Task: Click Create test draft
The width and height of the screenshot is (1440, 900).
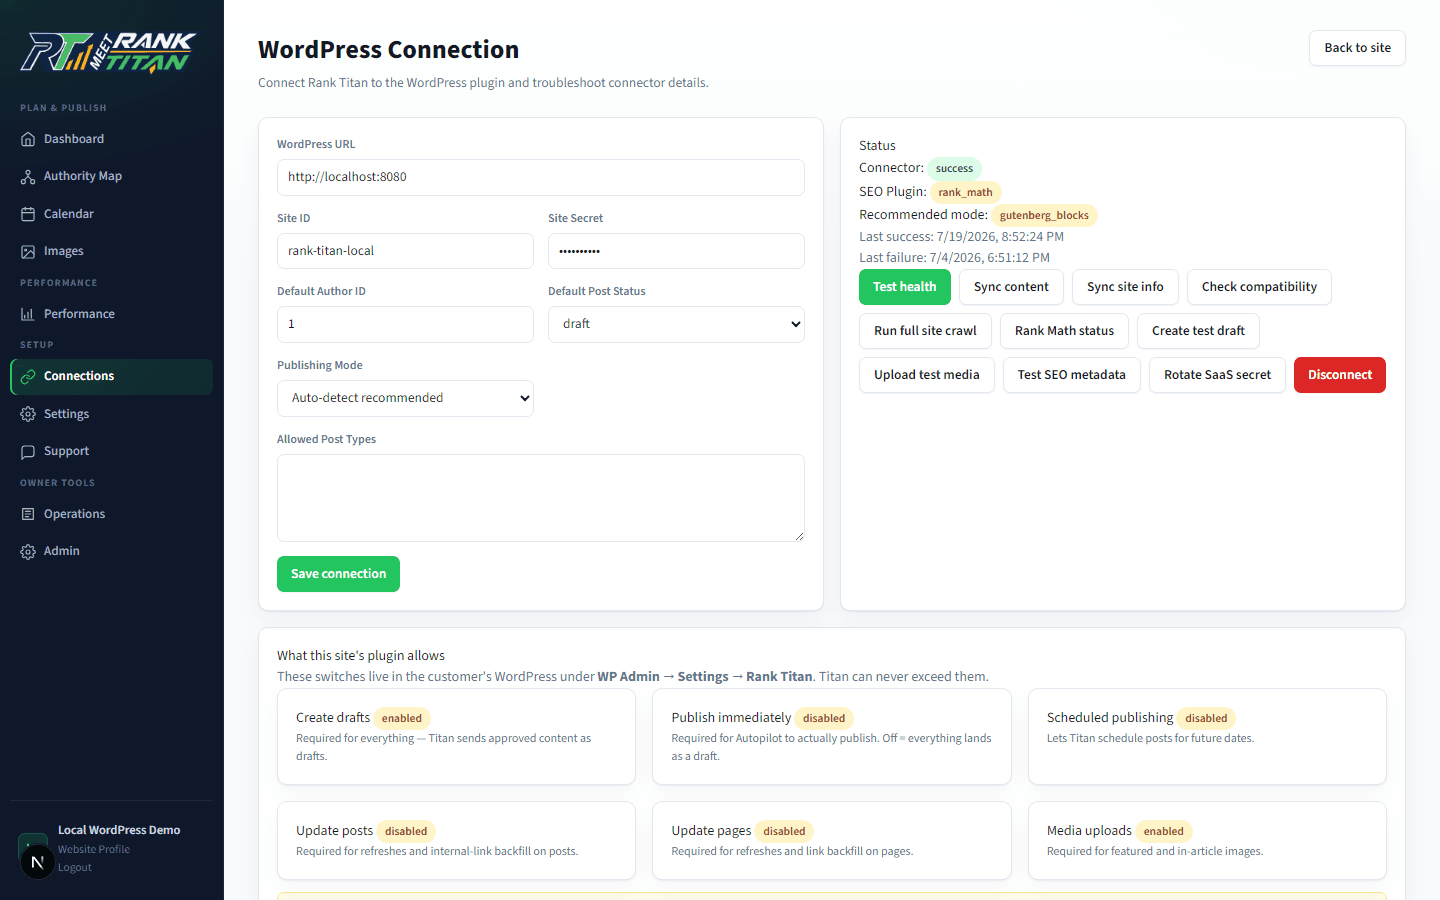Action: pyautogui.click(x=1198, y=331)
